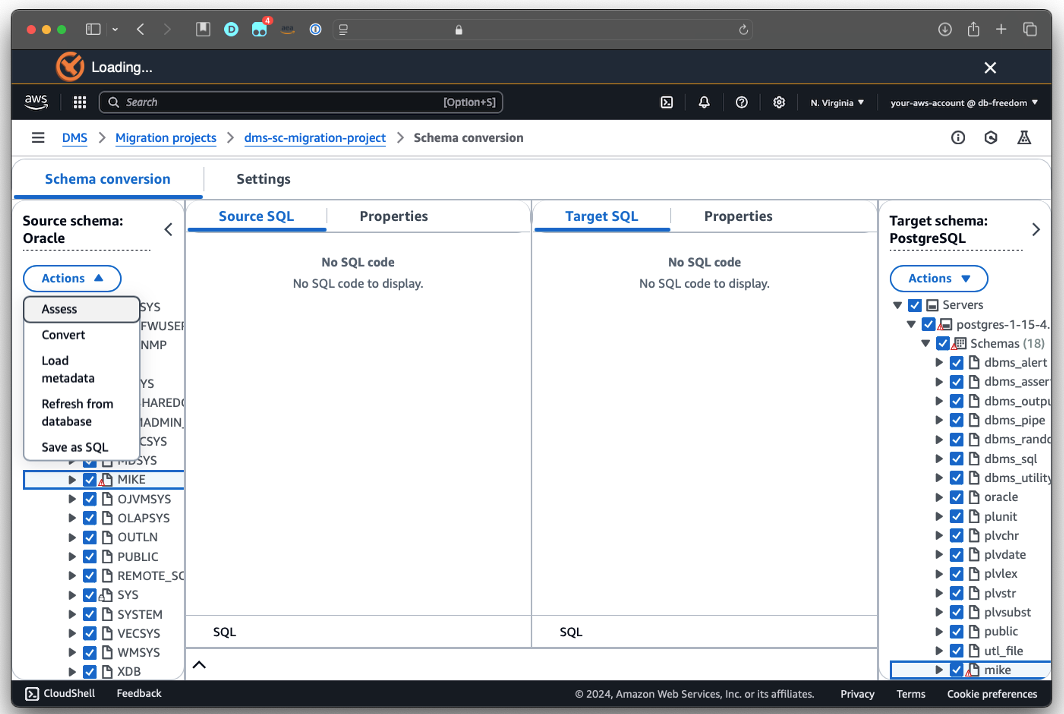Expand the plunit target schema
The width and height of the screenshot is (1064, 714).
click(939, 516)
